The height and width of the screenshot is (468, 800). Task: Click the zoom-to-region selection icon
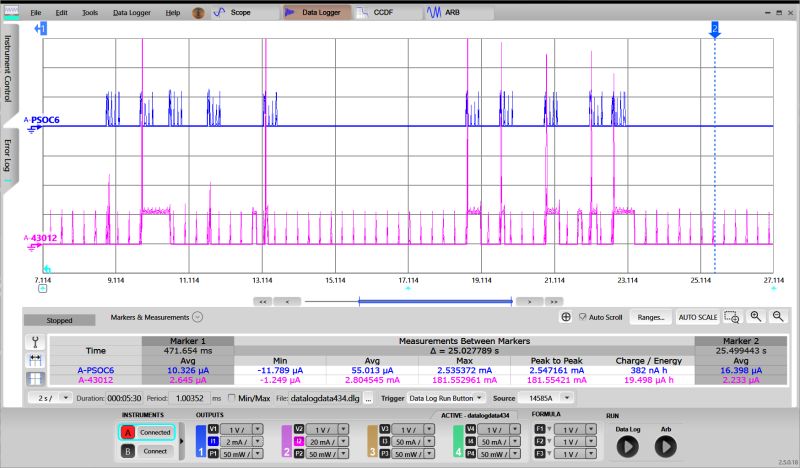tap(732, 317)
